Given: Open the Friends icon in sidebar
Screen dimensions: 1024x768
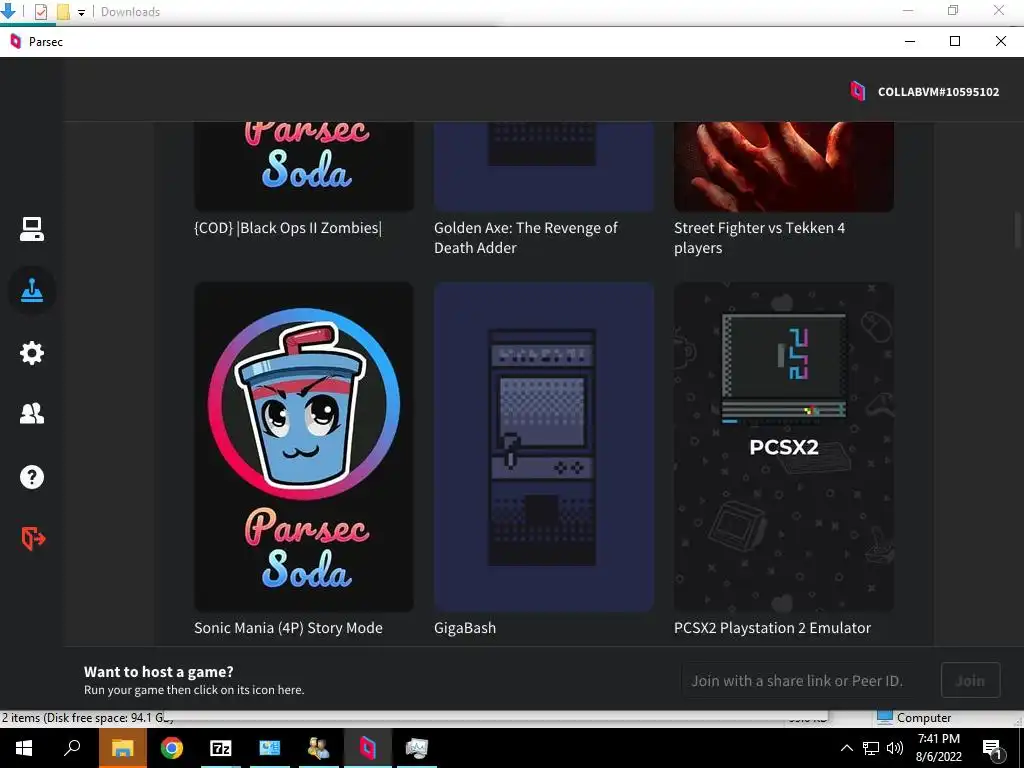Looking at the screenshot, I should (x=31, y=413).
